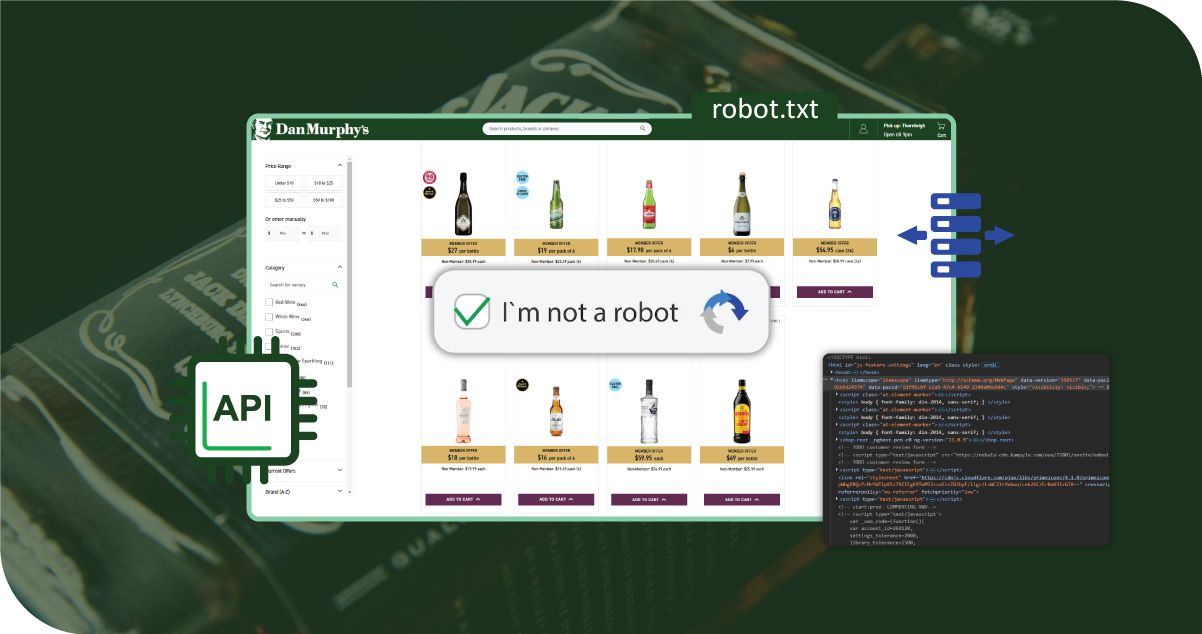
Task: Click the search magnifier in top search bar
Action: pos(642,129)
